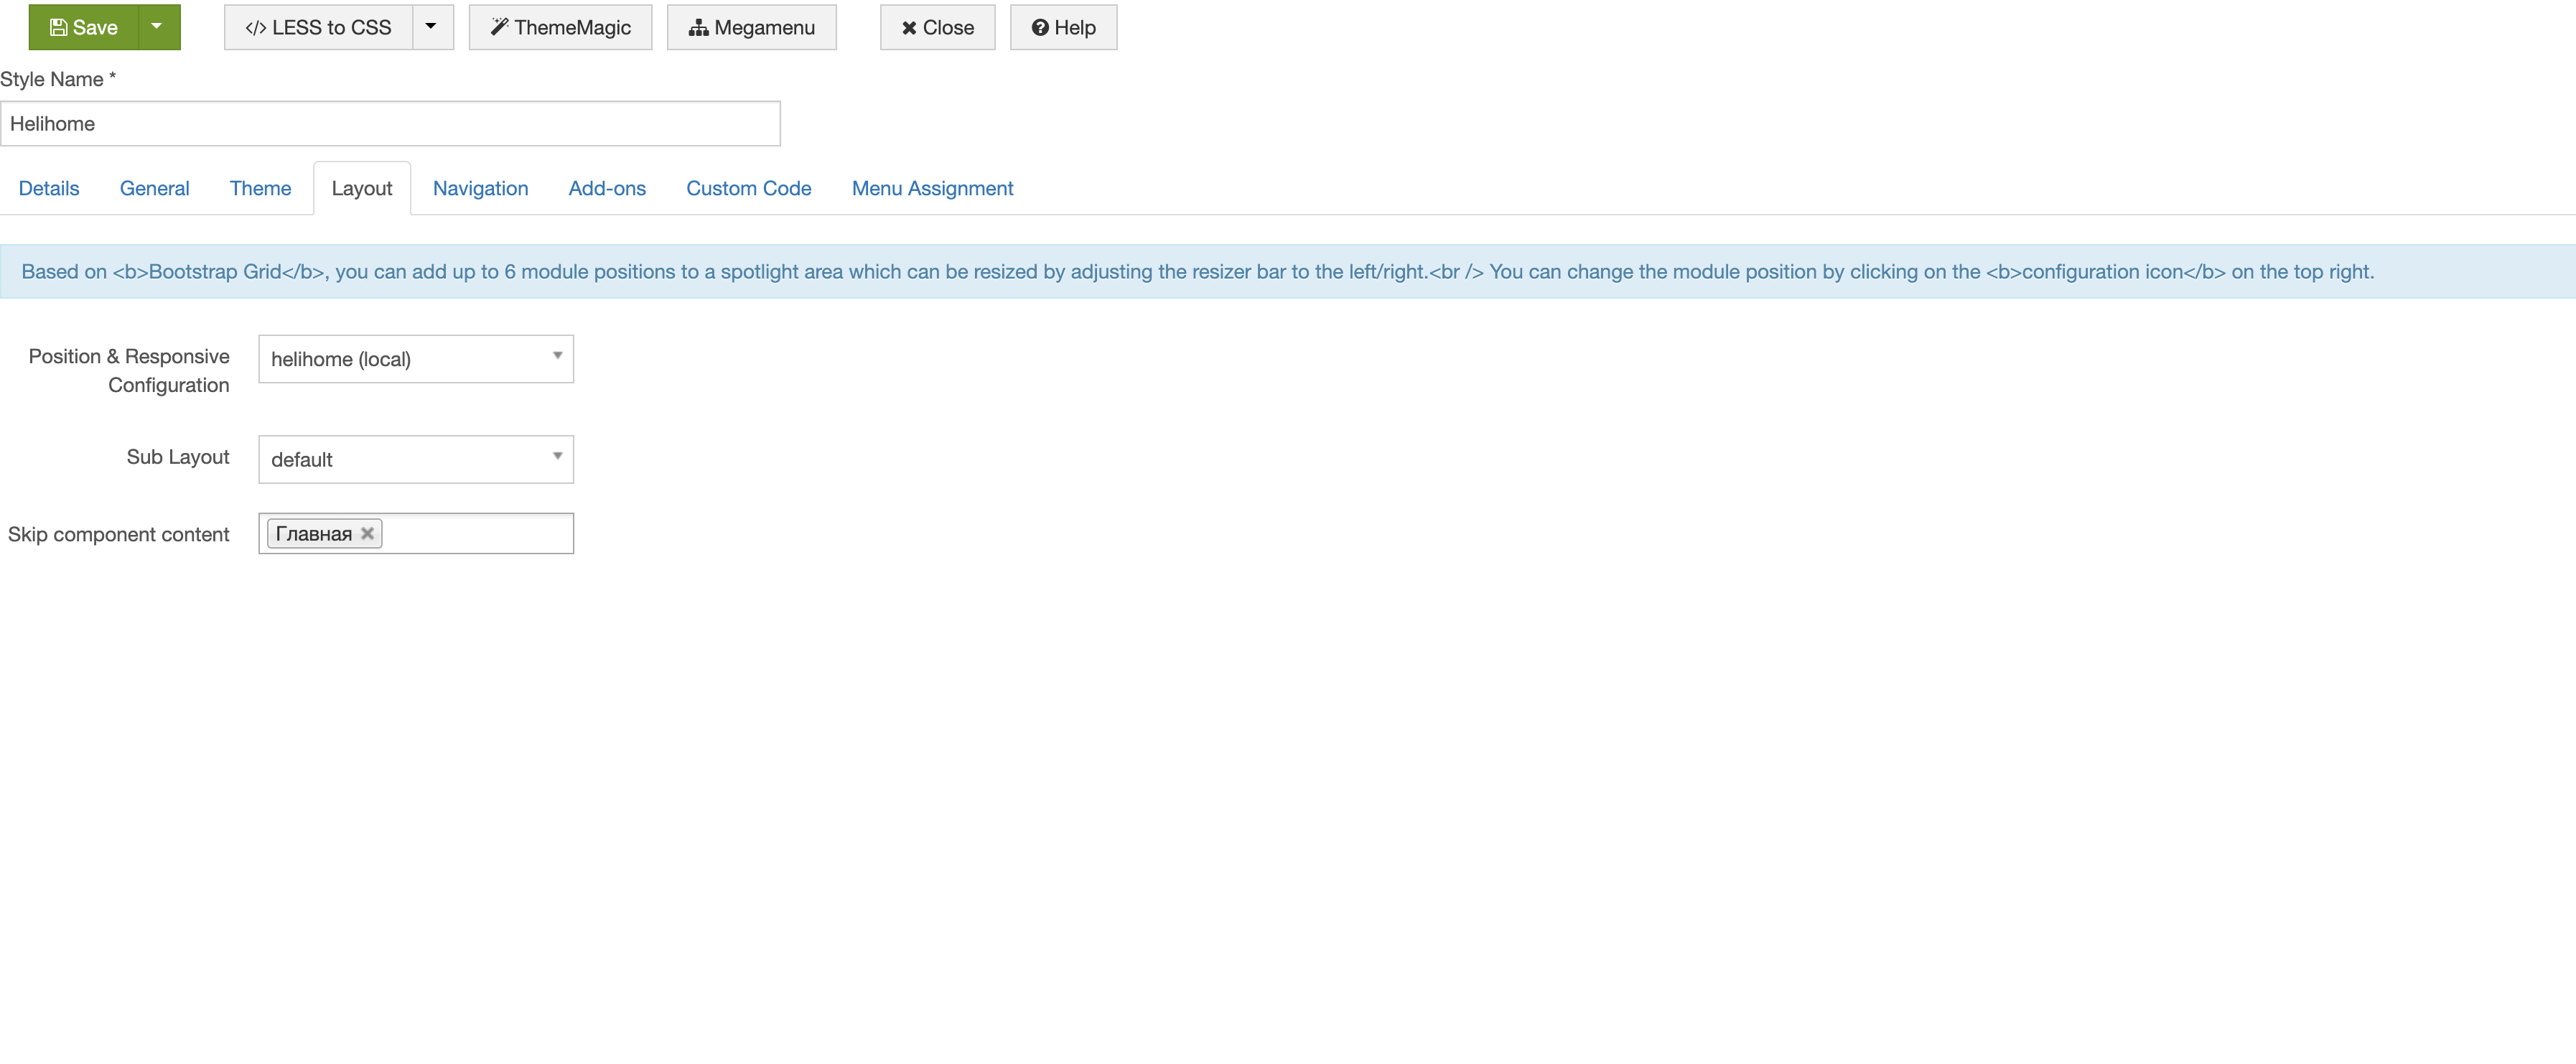Switch to the Details tab
Screen dimensions: 2576x1064
click(49, 188)
